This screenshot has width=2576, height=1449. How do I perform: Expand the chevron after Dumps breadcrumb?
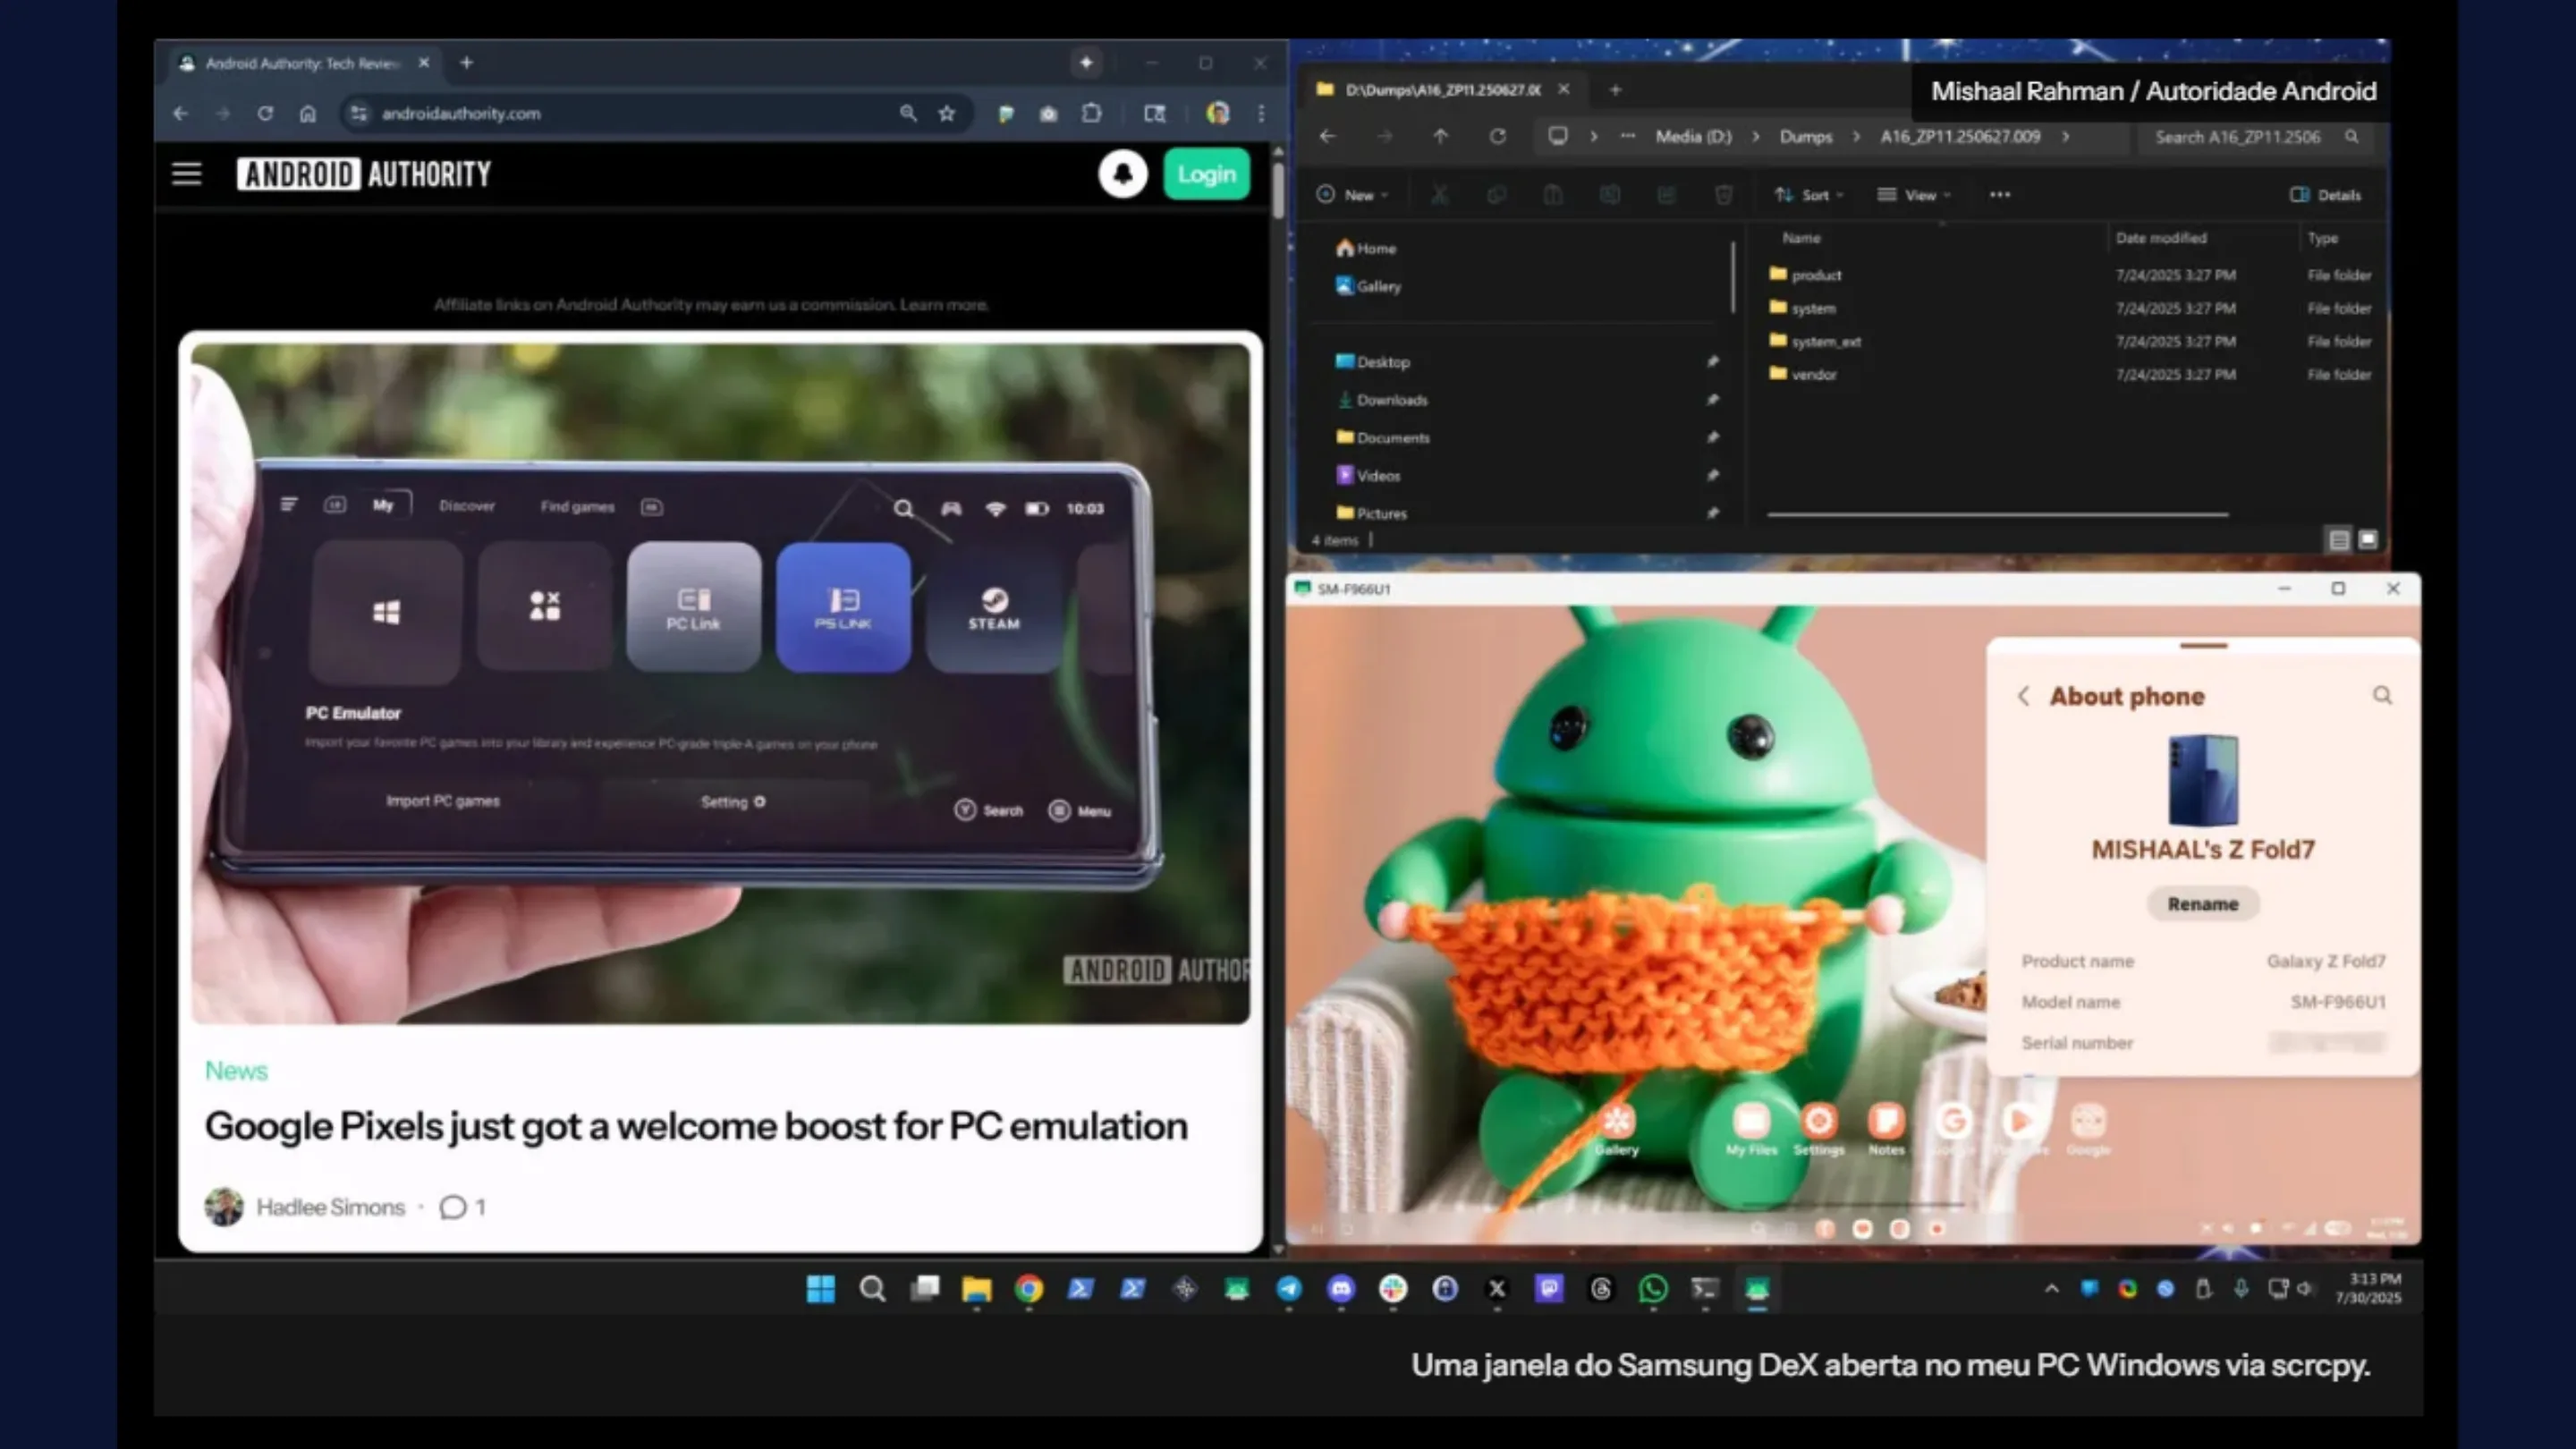pyautogui.click(x=1856, y=136)
